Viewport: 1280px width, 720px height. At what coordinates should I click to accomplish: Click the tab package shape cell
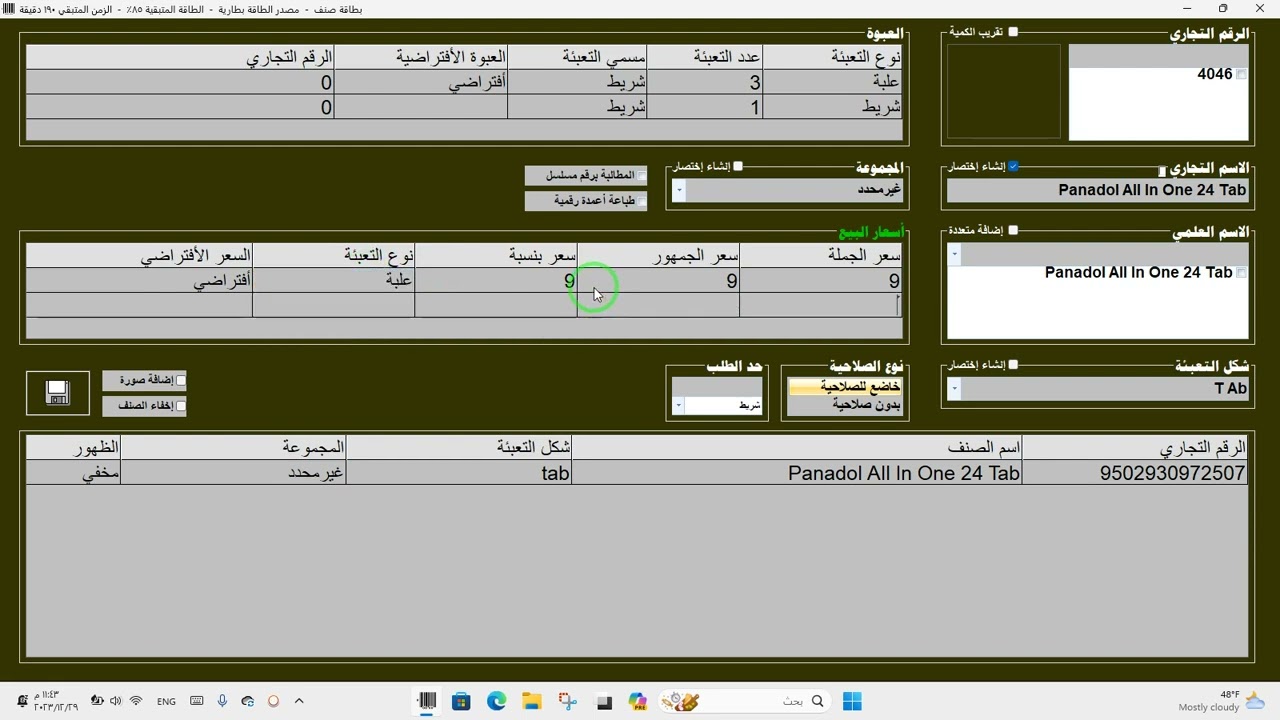click(x=459, y=473)
